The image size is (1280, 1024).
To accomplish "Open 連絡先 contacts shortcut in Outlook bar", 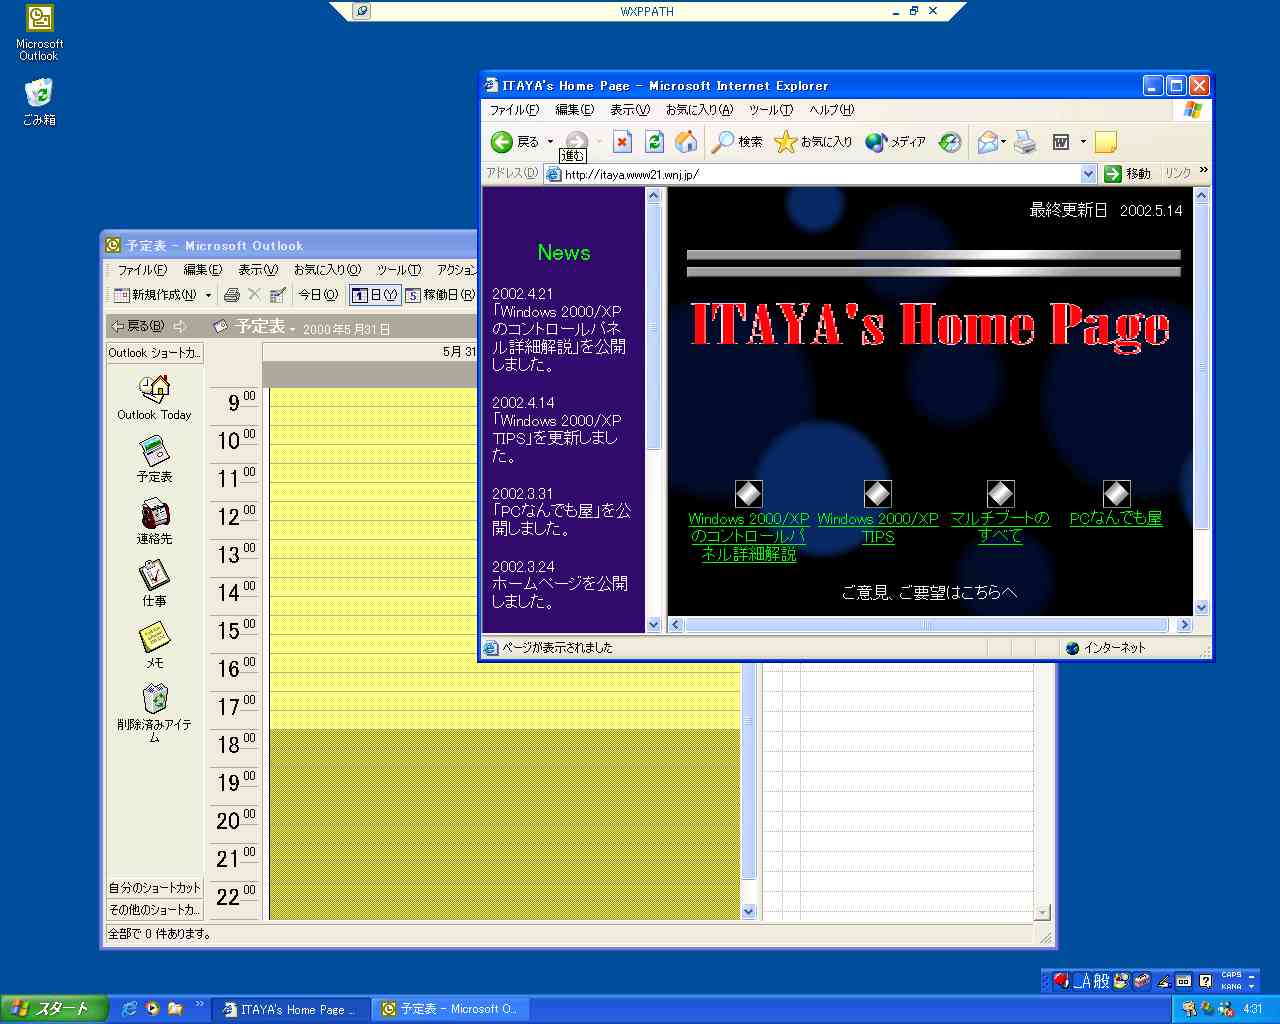I will coord(154,521).
